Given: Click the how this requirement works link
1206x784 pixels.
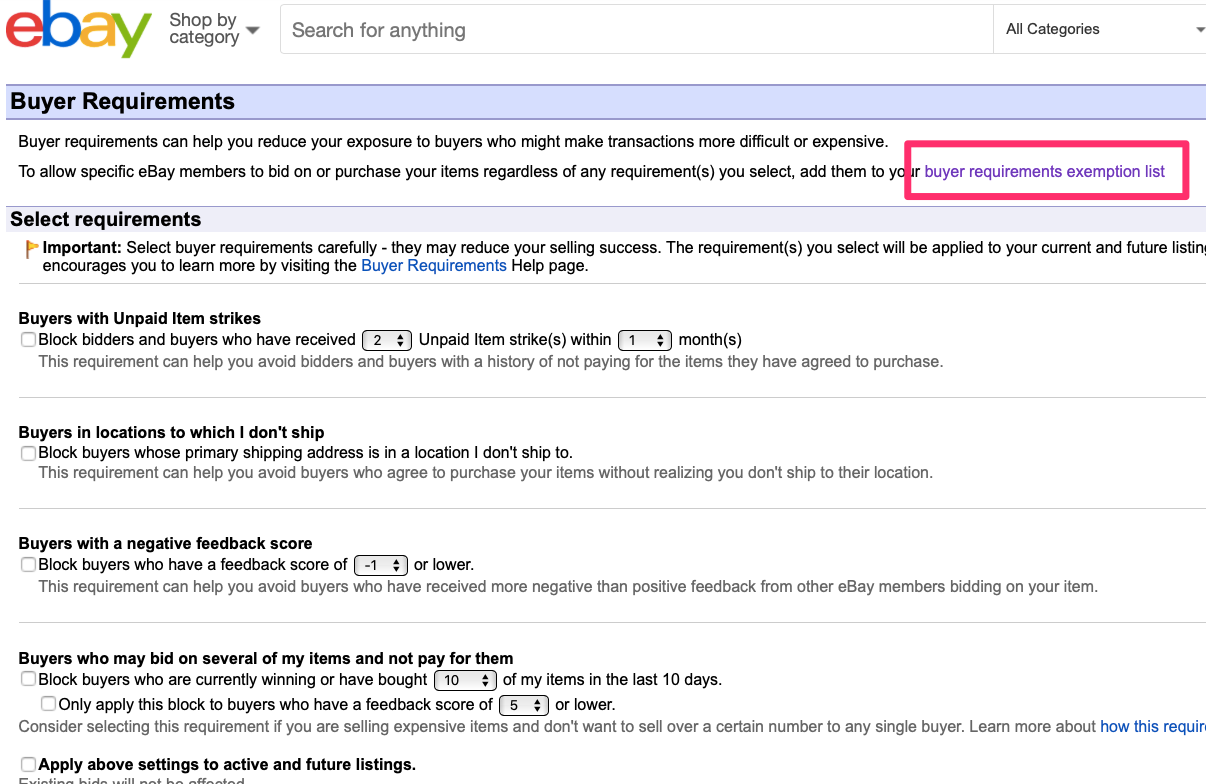Looking at the screenshot, I should [x=1152, y=727].
